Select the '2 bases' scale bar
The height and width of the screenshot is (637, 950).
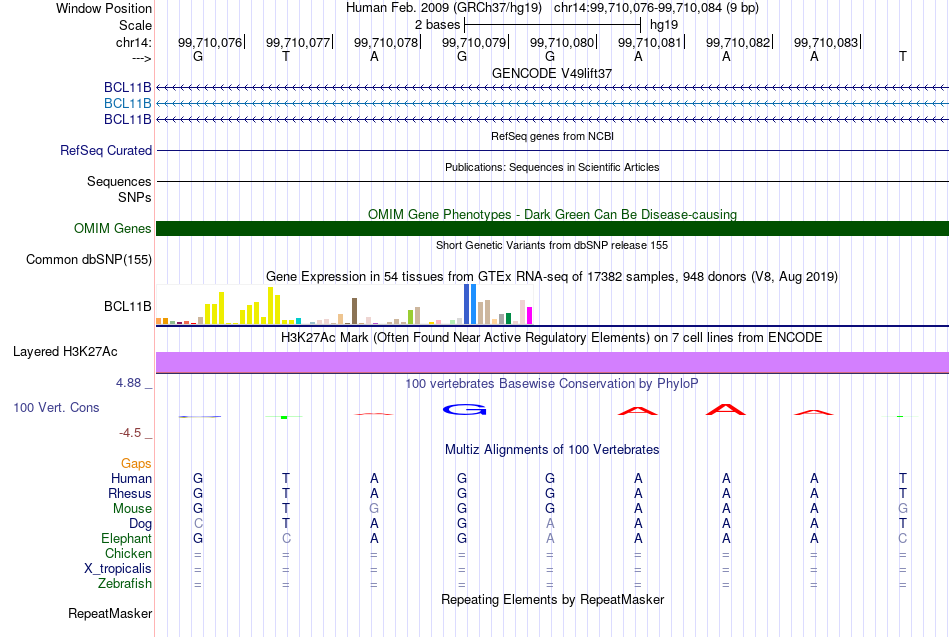point(552,25)
